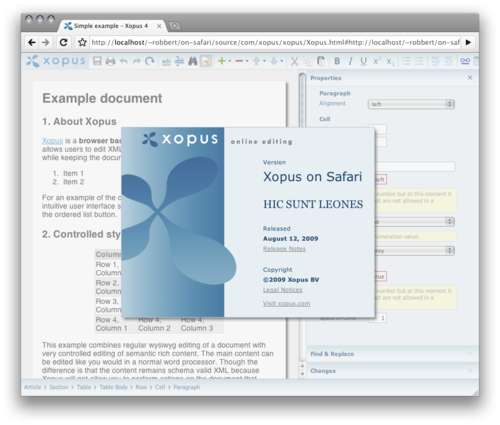500x425 pixels.
Task: Open the Release Notes link
Action: (x=284, y=249)
